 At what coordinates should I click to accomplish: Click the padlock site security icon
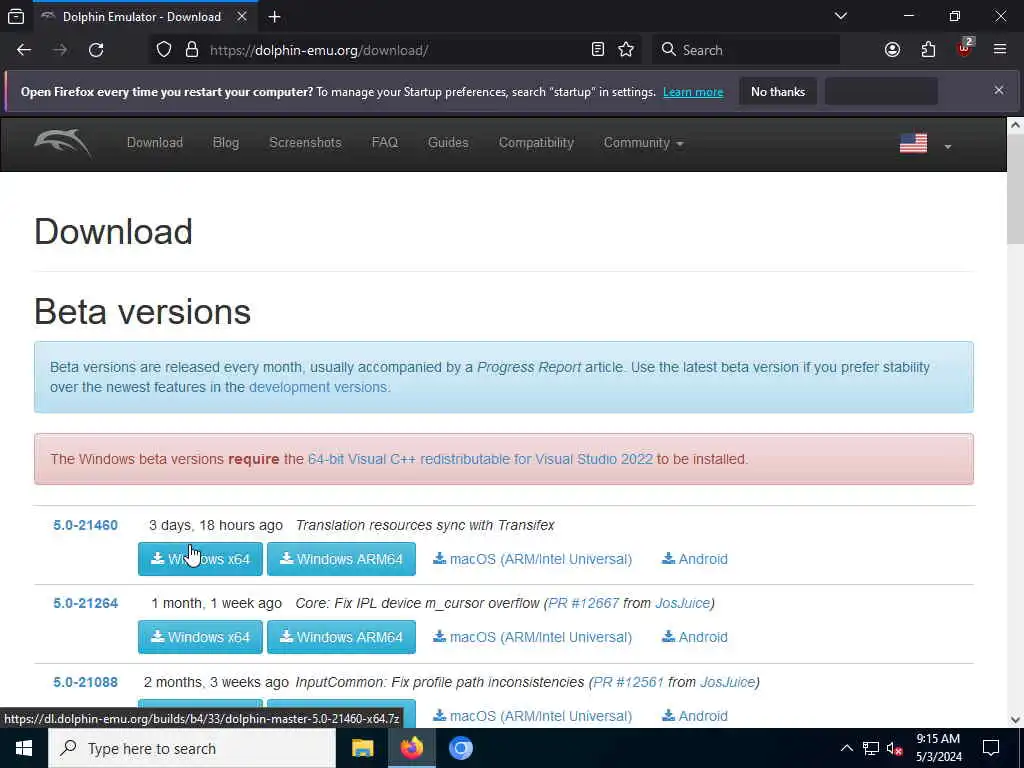[x=191, y=50]
